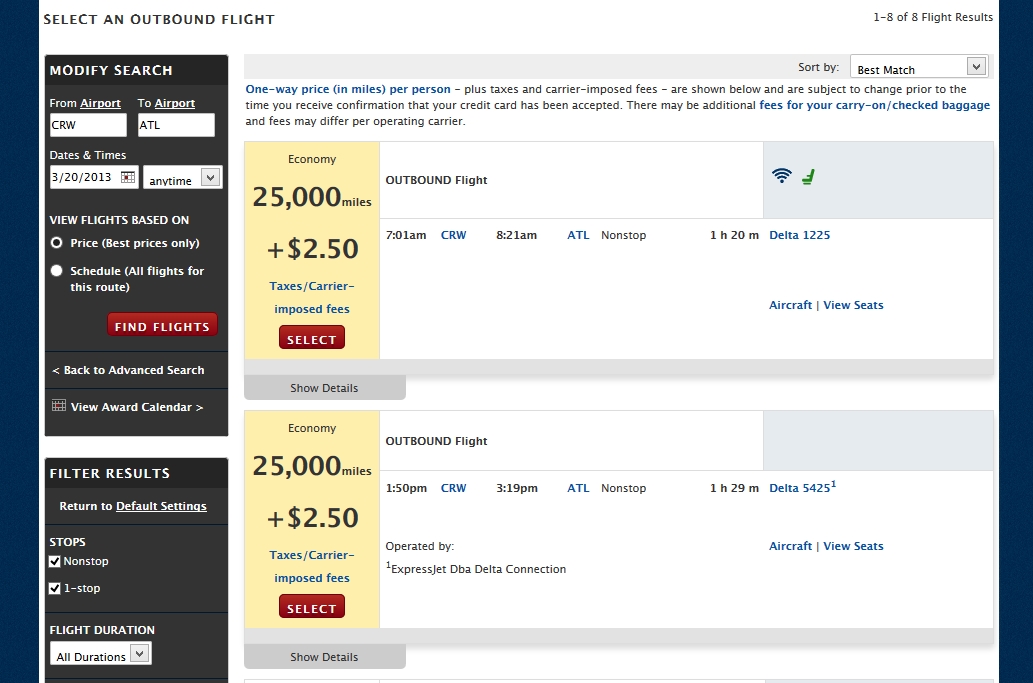Show Details for the 7:01am flight

[324, 388]
